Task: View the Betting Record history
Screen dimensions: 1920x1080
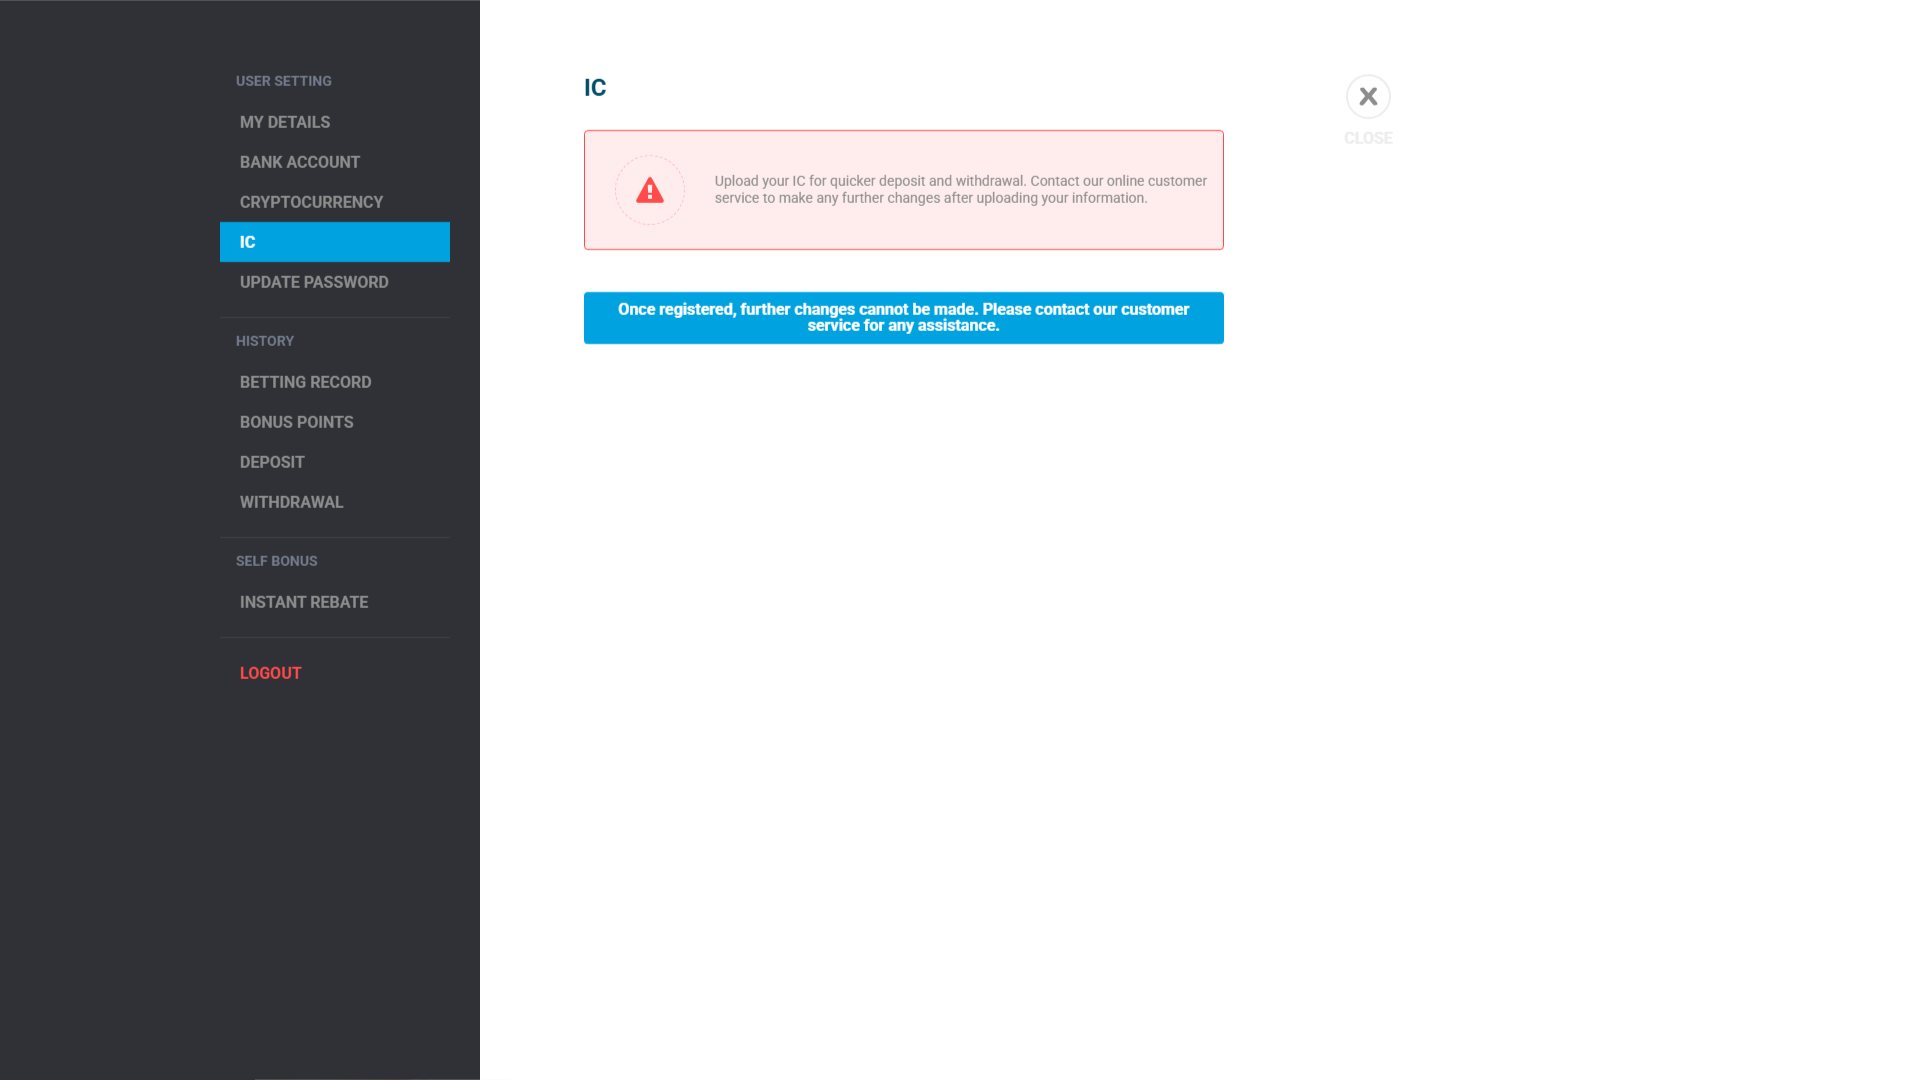Action: point(305,381)
